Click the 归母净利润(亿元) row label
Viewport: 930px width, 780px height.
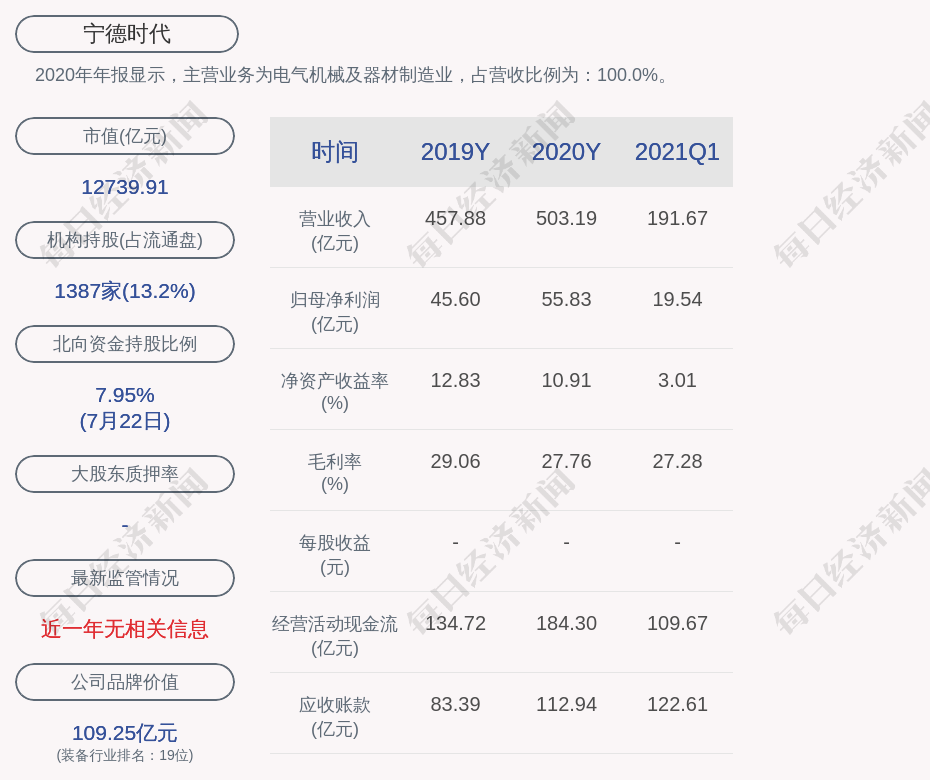[335, 312]
